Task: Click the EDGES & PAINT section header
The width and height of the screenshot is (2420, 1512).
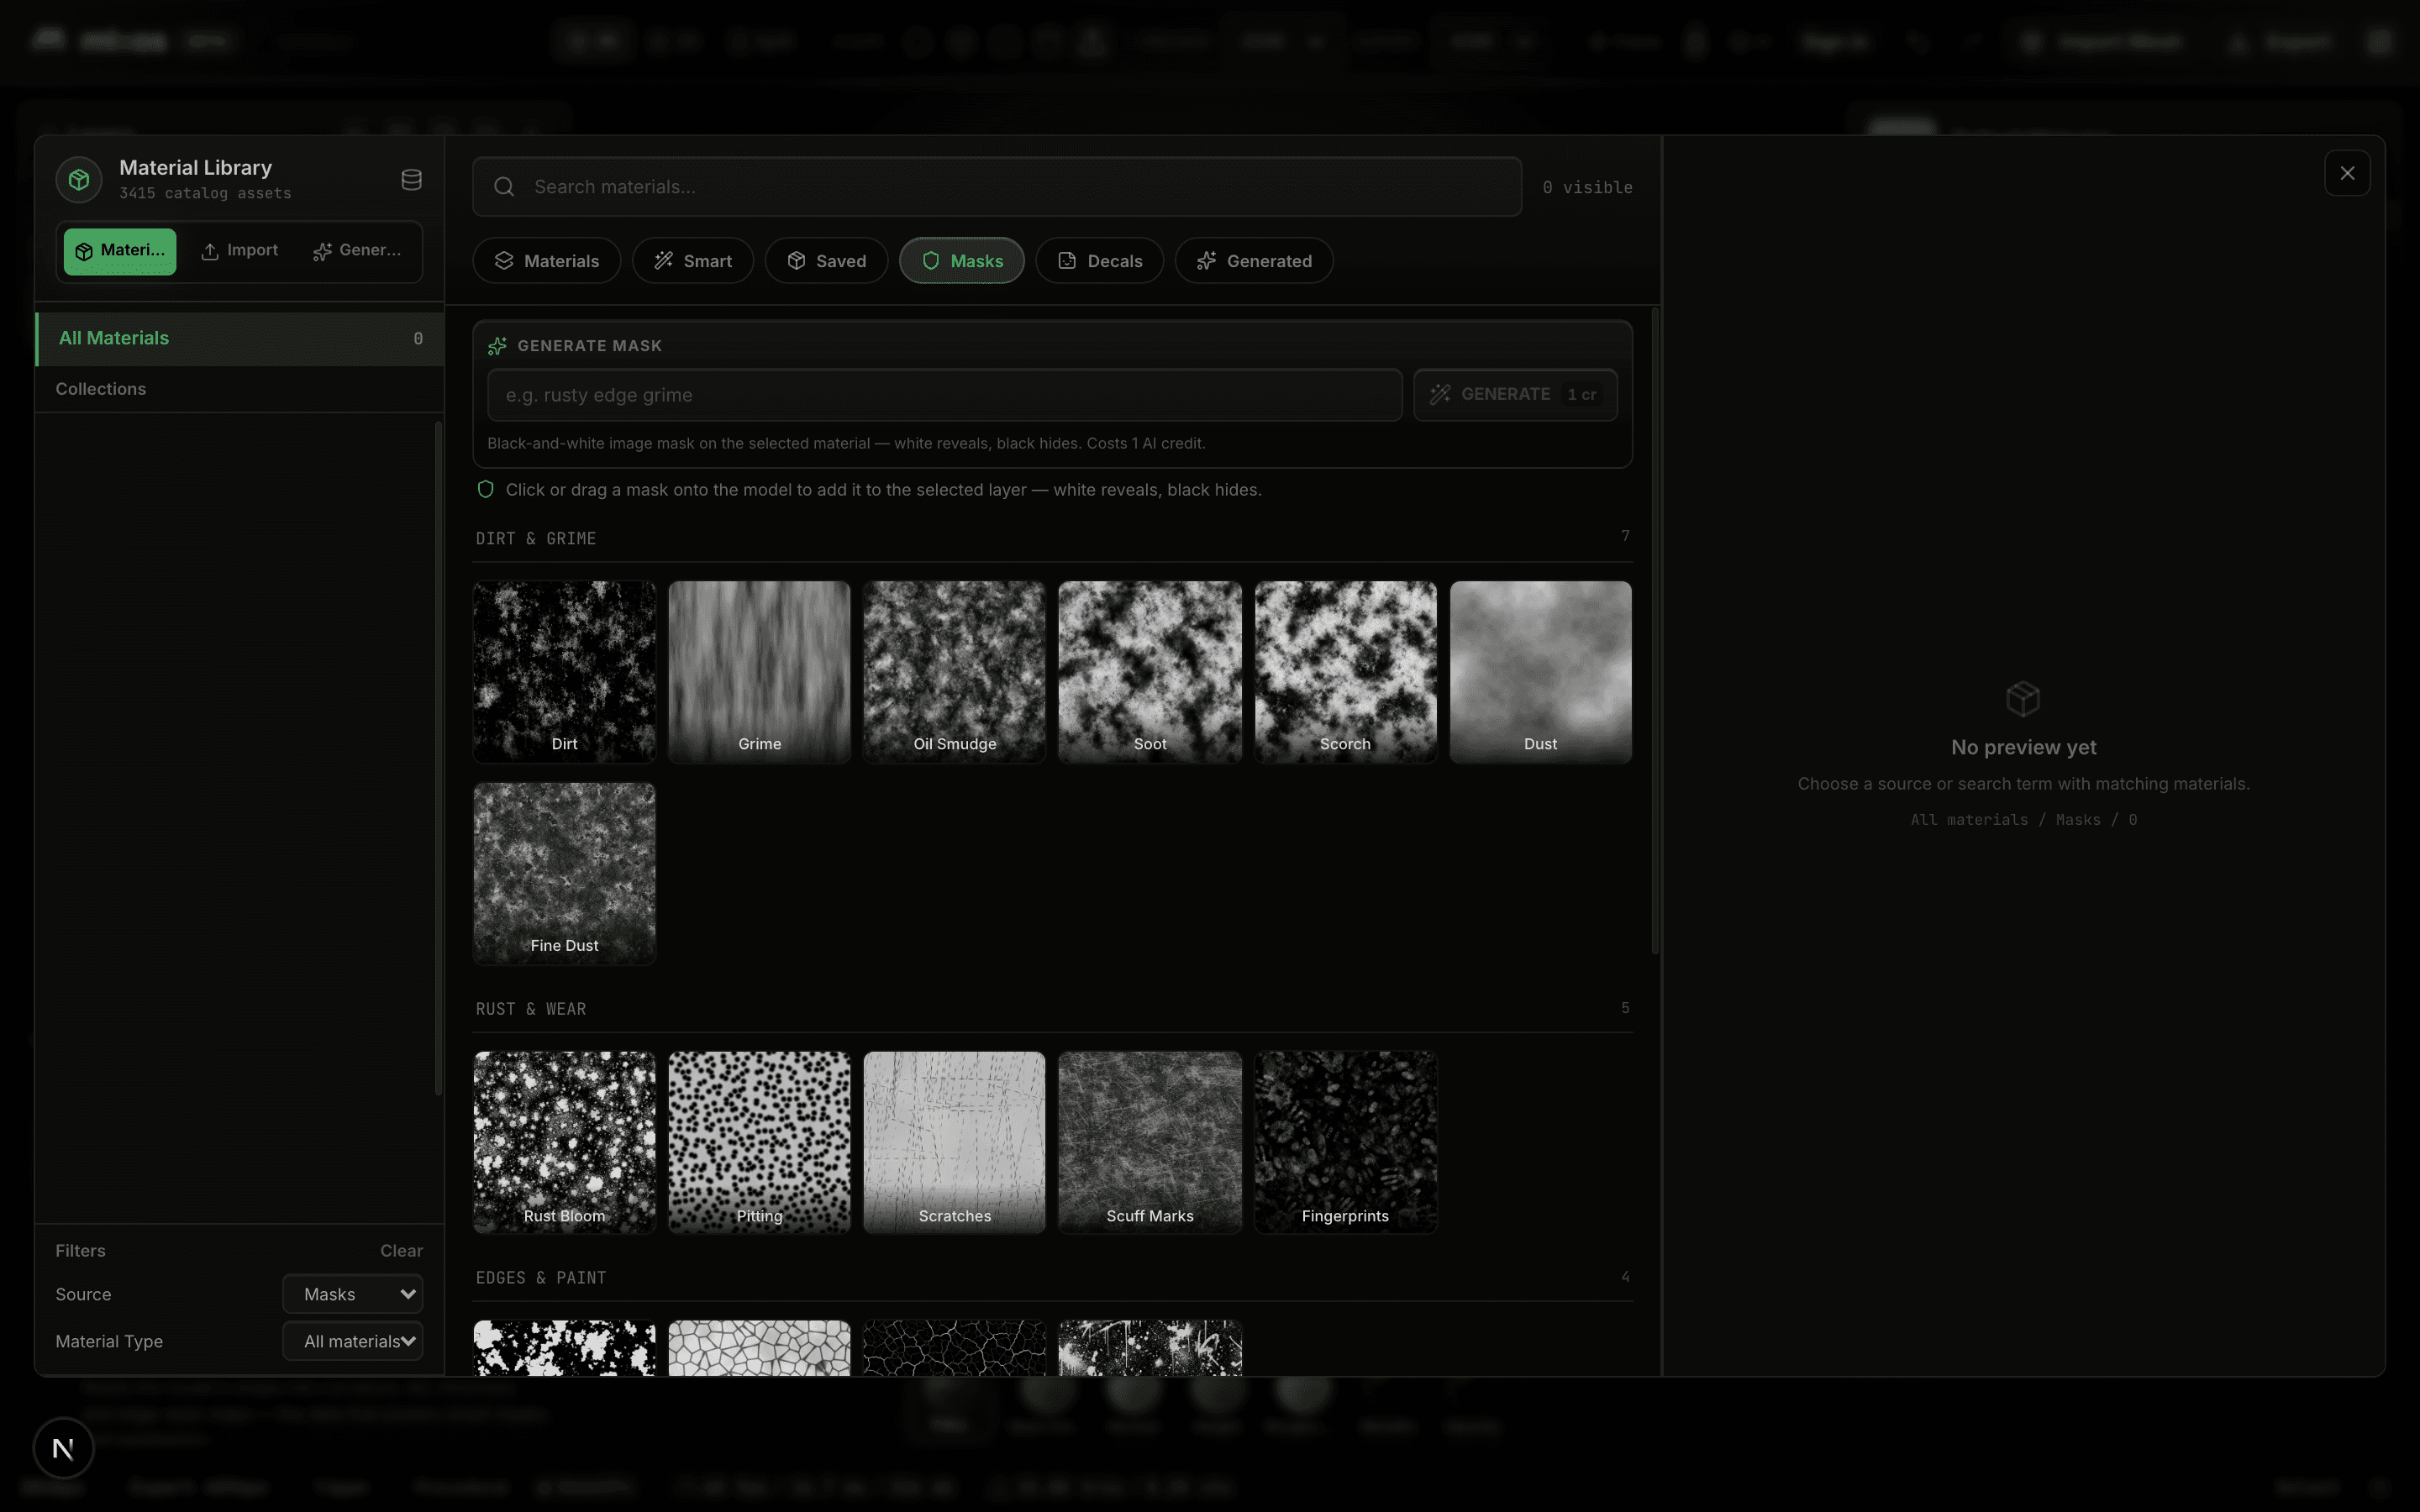Action: point(541,1278)
